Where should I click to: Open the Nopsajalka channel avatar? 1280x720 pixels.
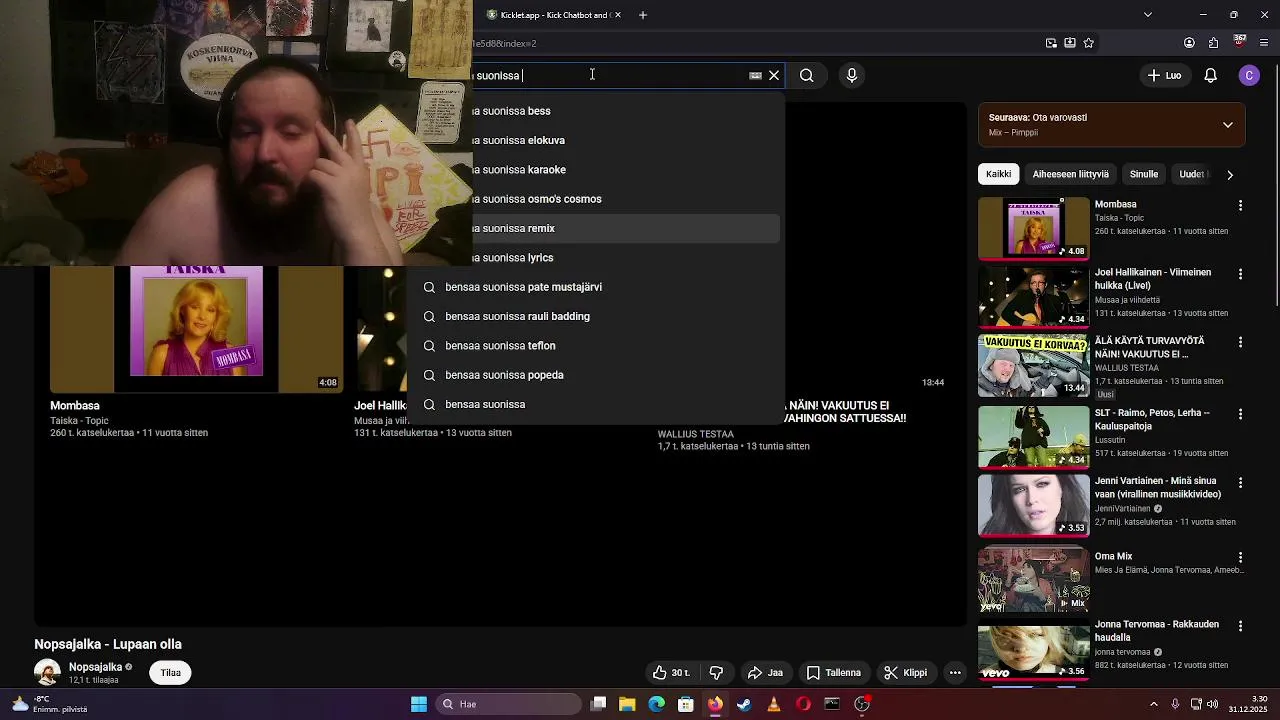(x=47, y=673)
